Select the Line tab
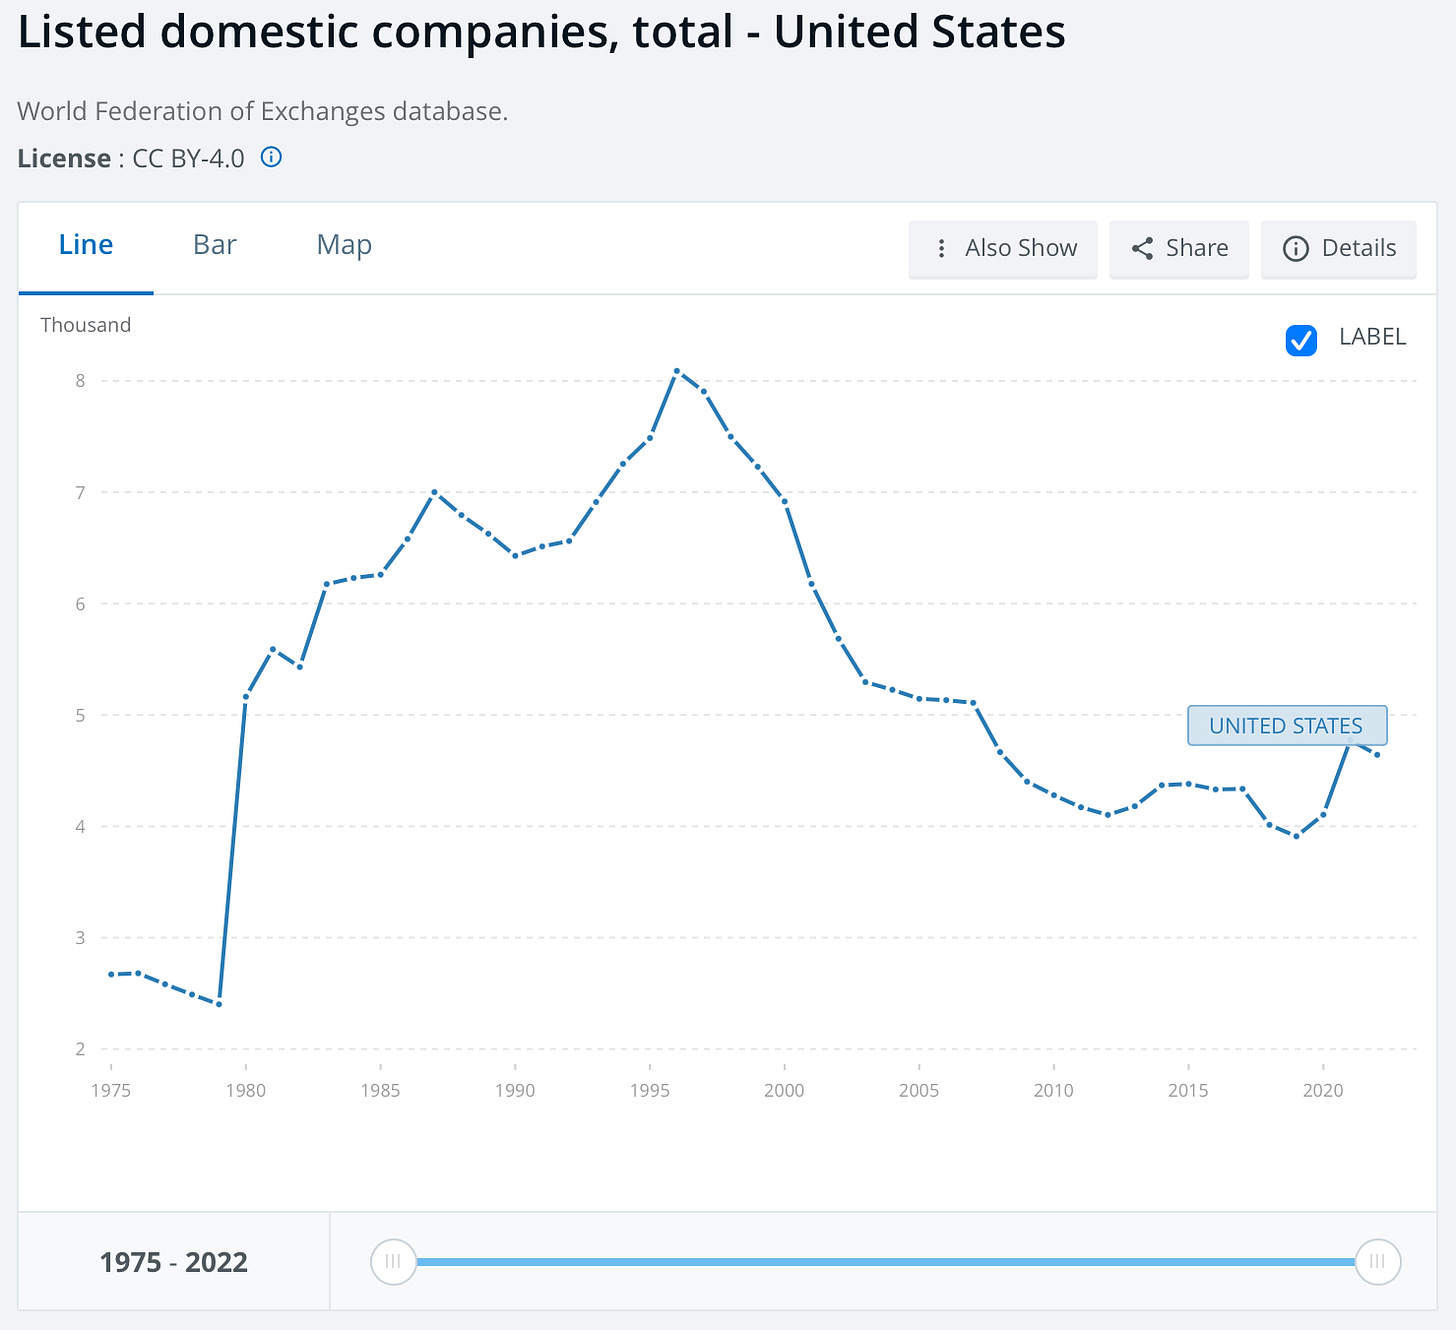 click(x=86, y=245)
